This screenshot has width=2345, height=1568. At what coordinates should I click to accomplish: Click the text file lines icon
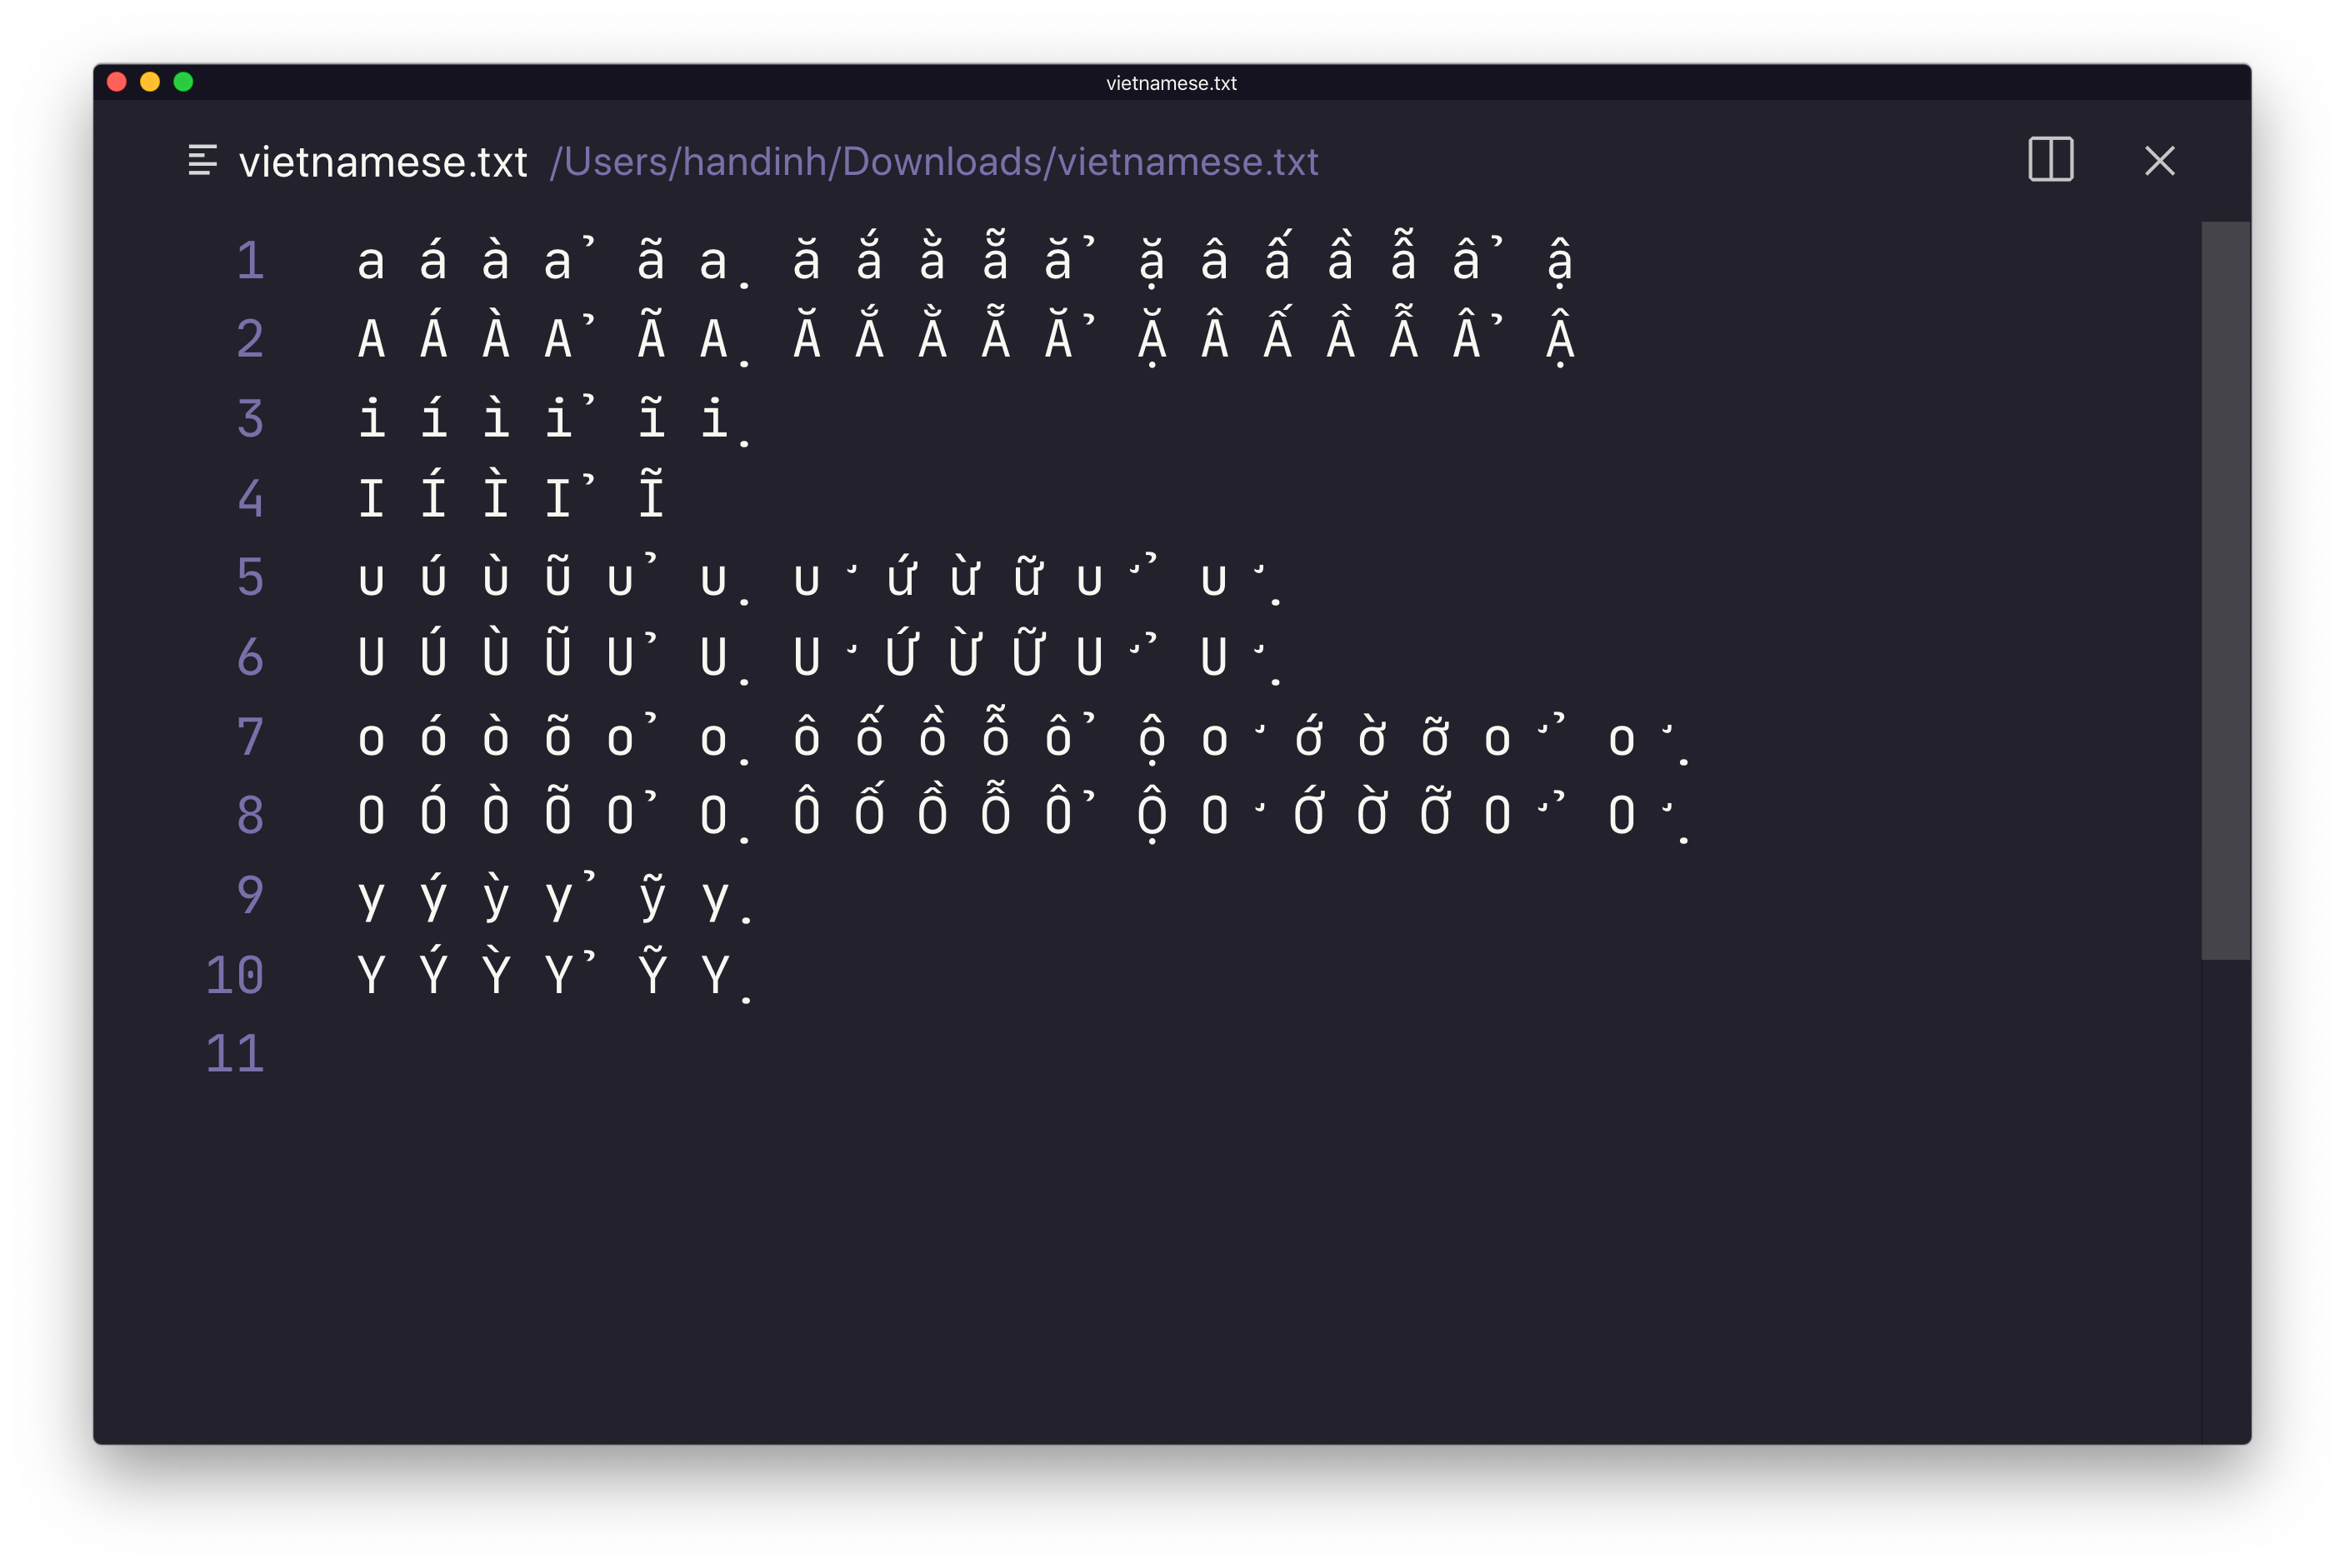pyautogui.click(x=203, y=160)
